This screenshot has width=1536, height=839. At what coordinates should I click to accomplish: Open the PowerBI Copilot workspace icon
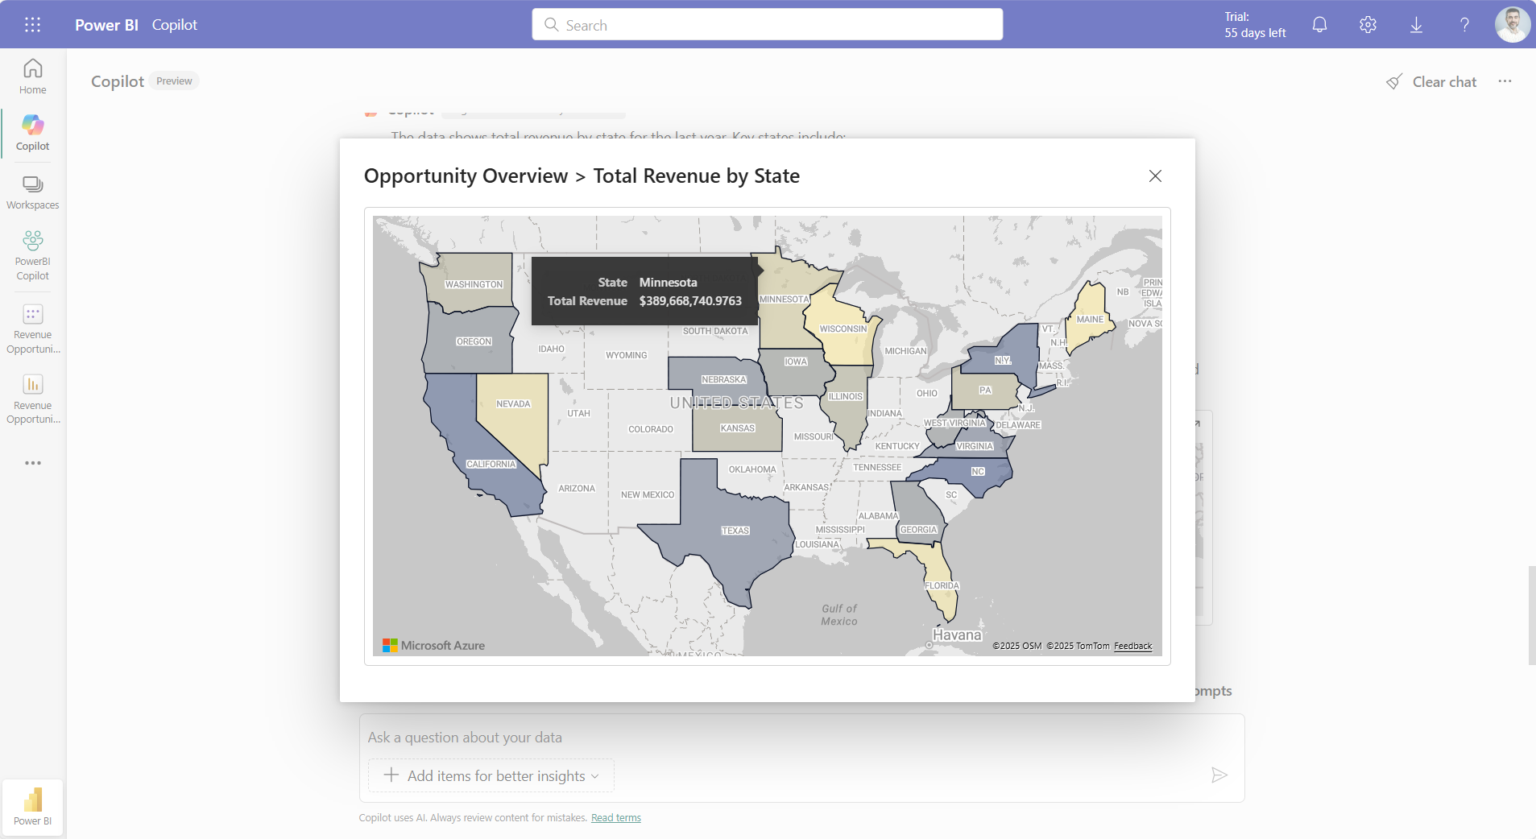click(33, 254)
